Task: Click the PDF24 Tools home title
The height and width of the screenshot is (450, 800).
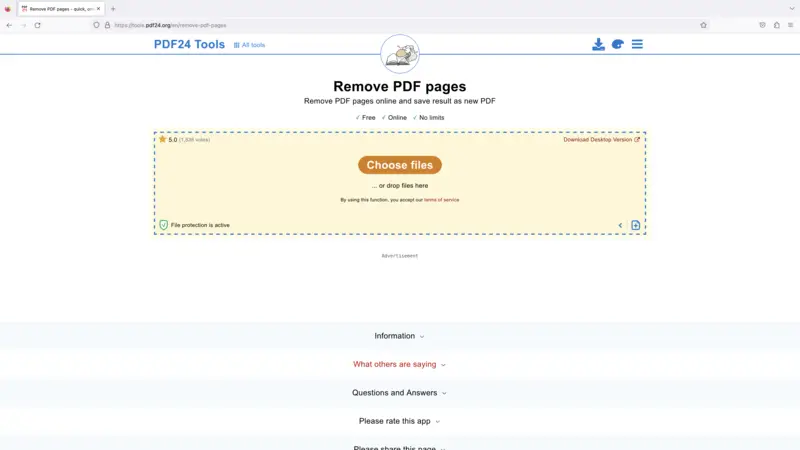Action: pyautogui.click(x=189, y=44)
